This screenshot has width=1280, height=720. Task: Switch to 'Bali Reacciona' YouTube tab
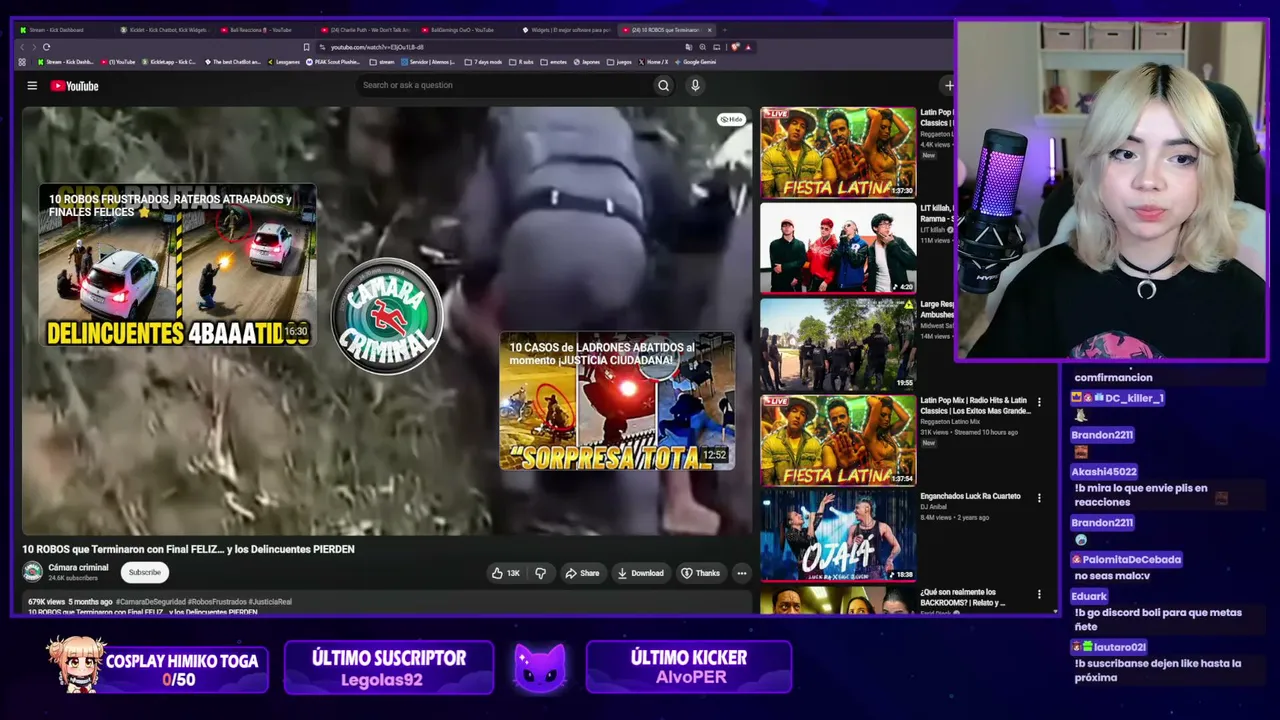265,30
